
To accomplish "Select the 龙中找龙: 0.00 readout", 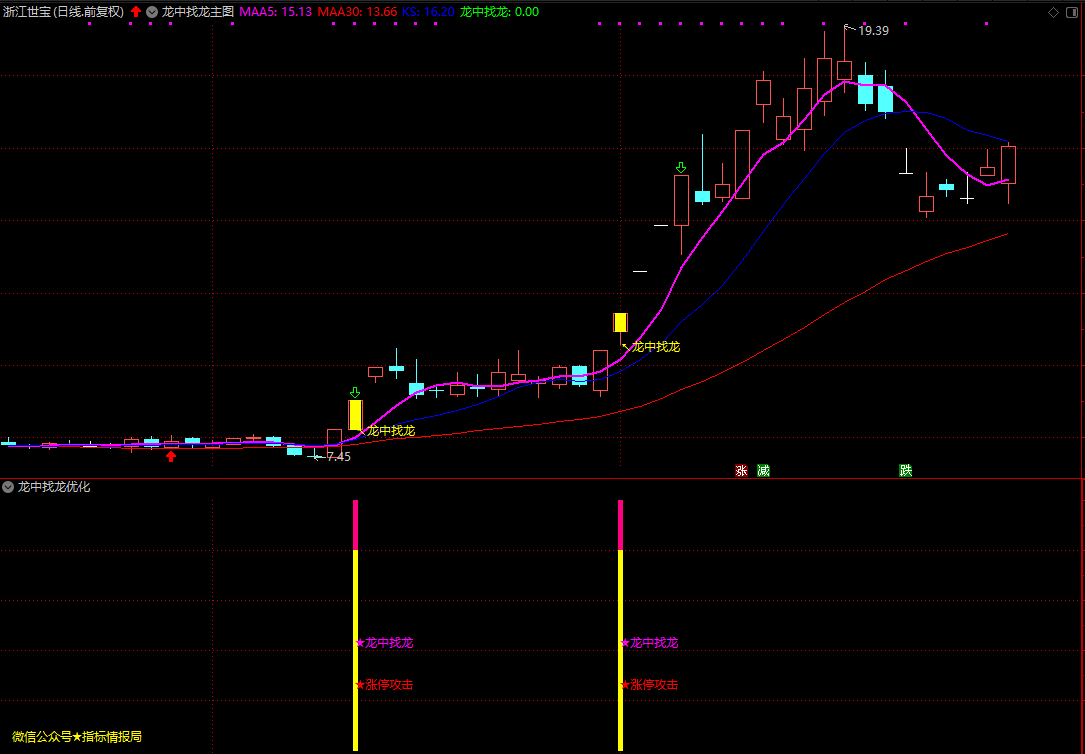I will pos(500,12).
